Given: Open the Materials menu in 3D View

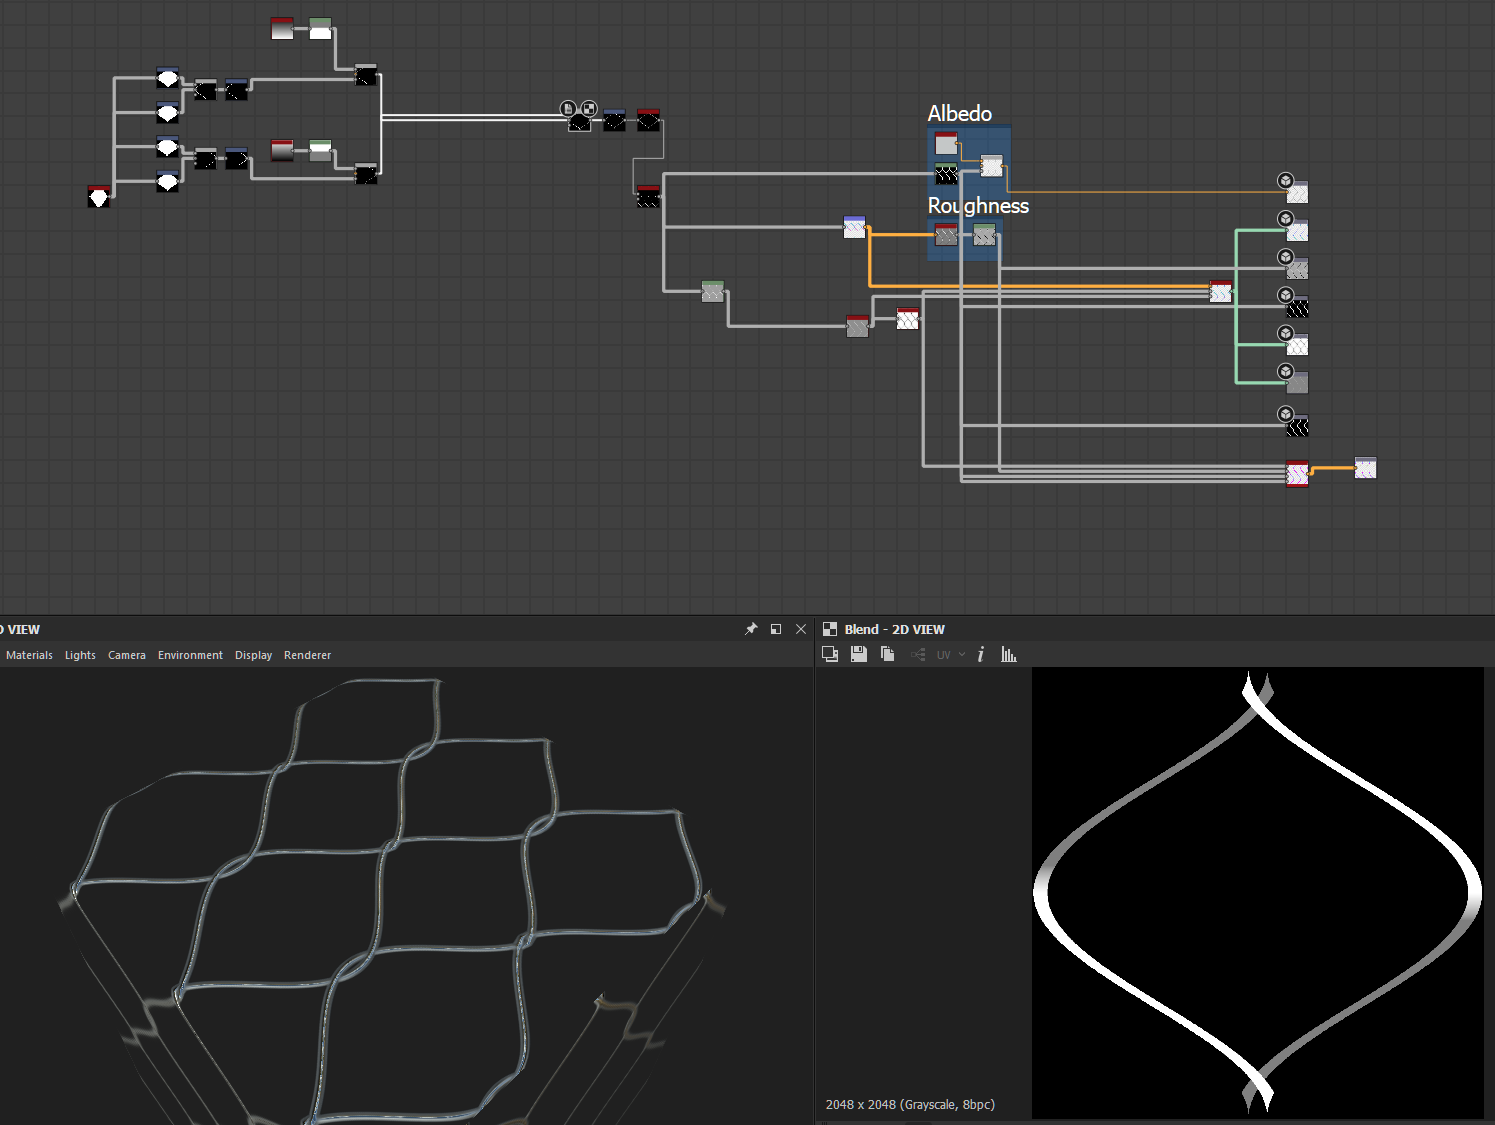Looking at the screenshot, I should point(29,655).
